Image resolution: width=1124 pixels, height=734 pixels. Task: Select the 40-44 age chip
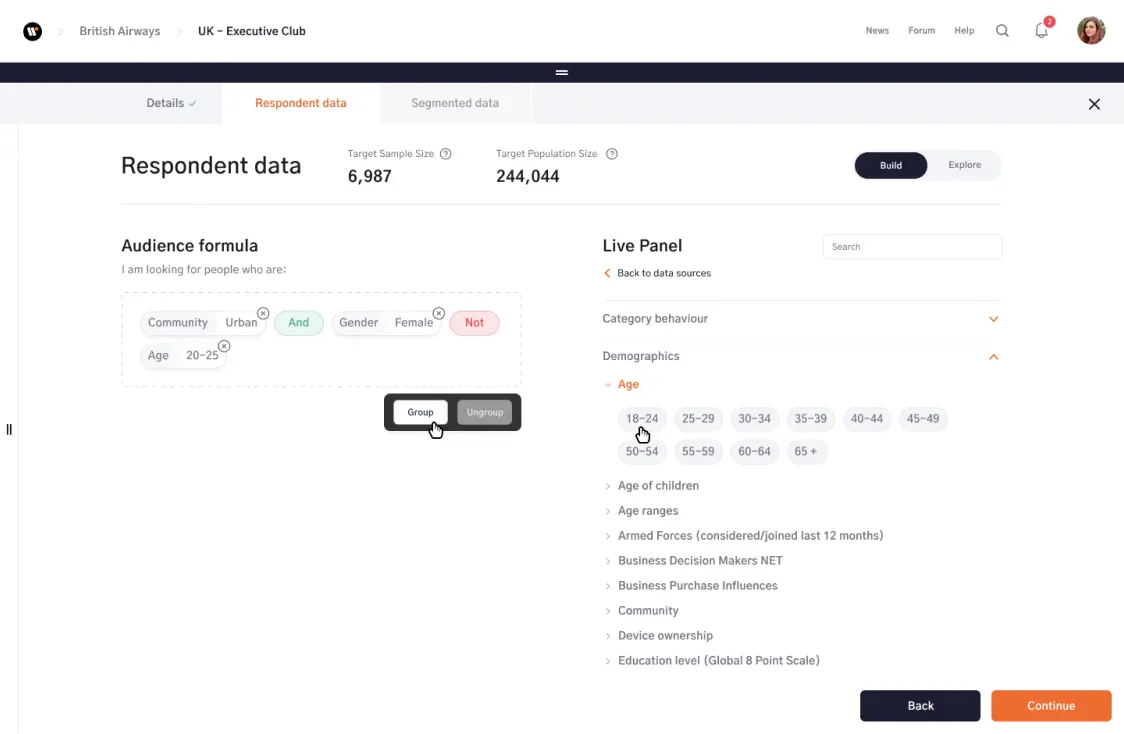[867, 419]
